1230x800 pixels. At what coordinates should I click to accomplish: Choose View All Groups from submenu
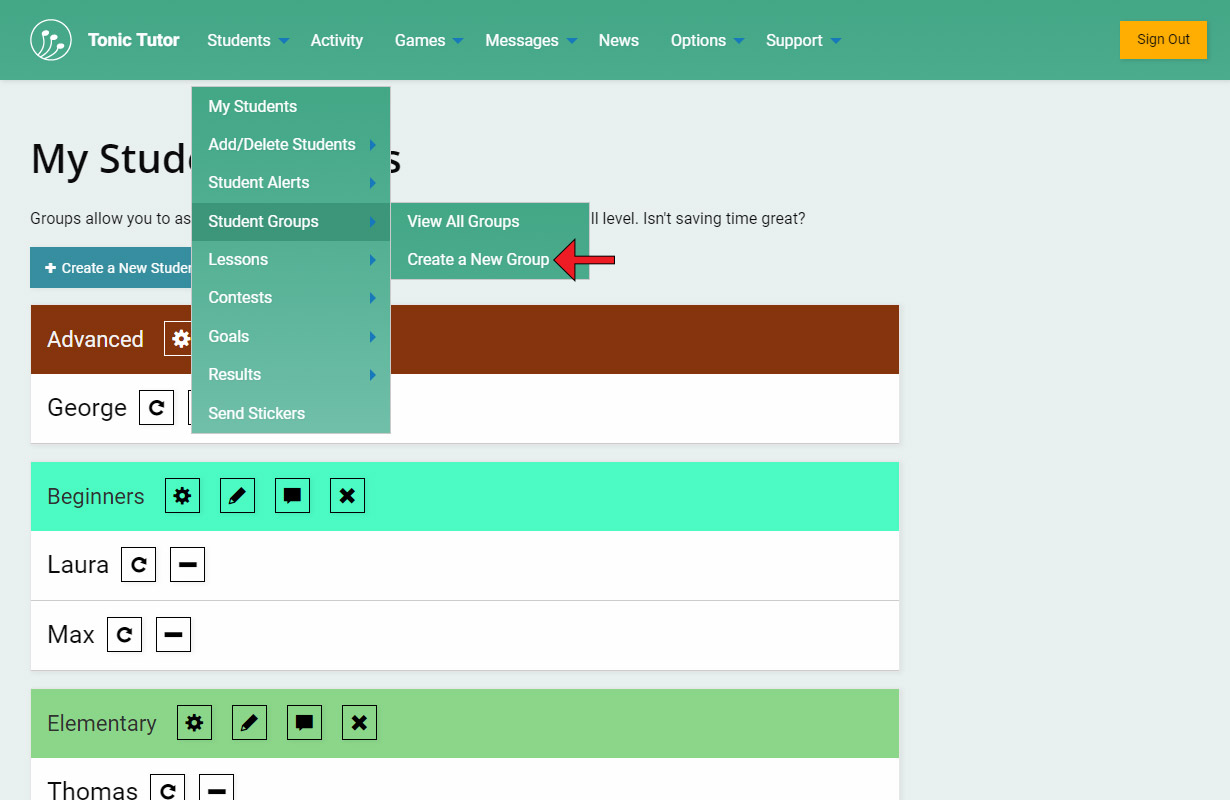coord(463,222)
